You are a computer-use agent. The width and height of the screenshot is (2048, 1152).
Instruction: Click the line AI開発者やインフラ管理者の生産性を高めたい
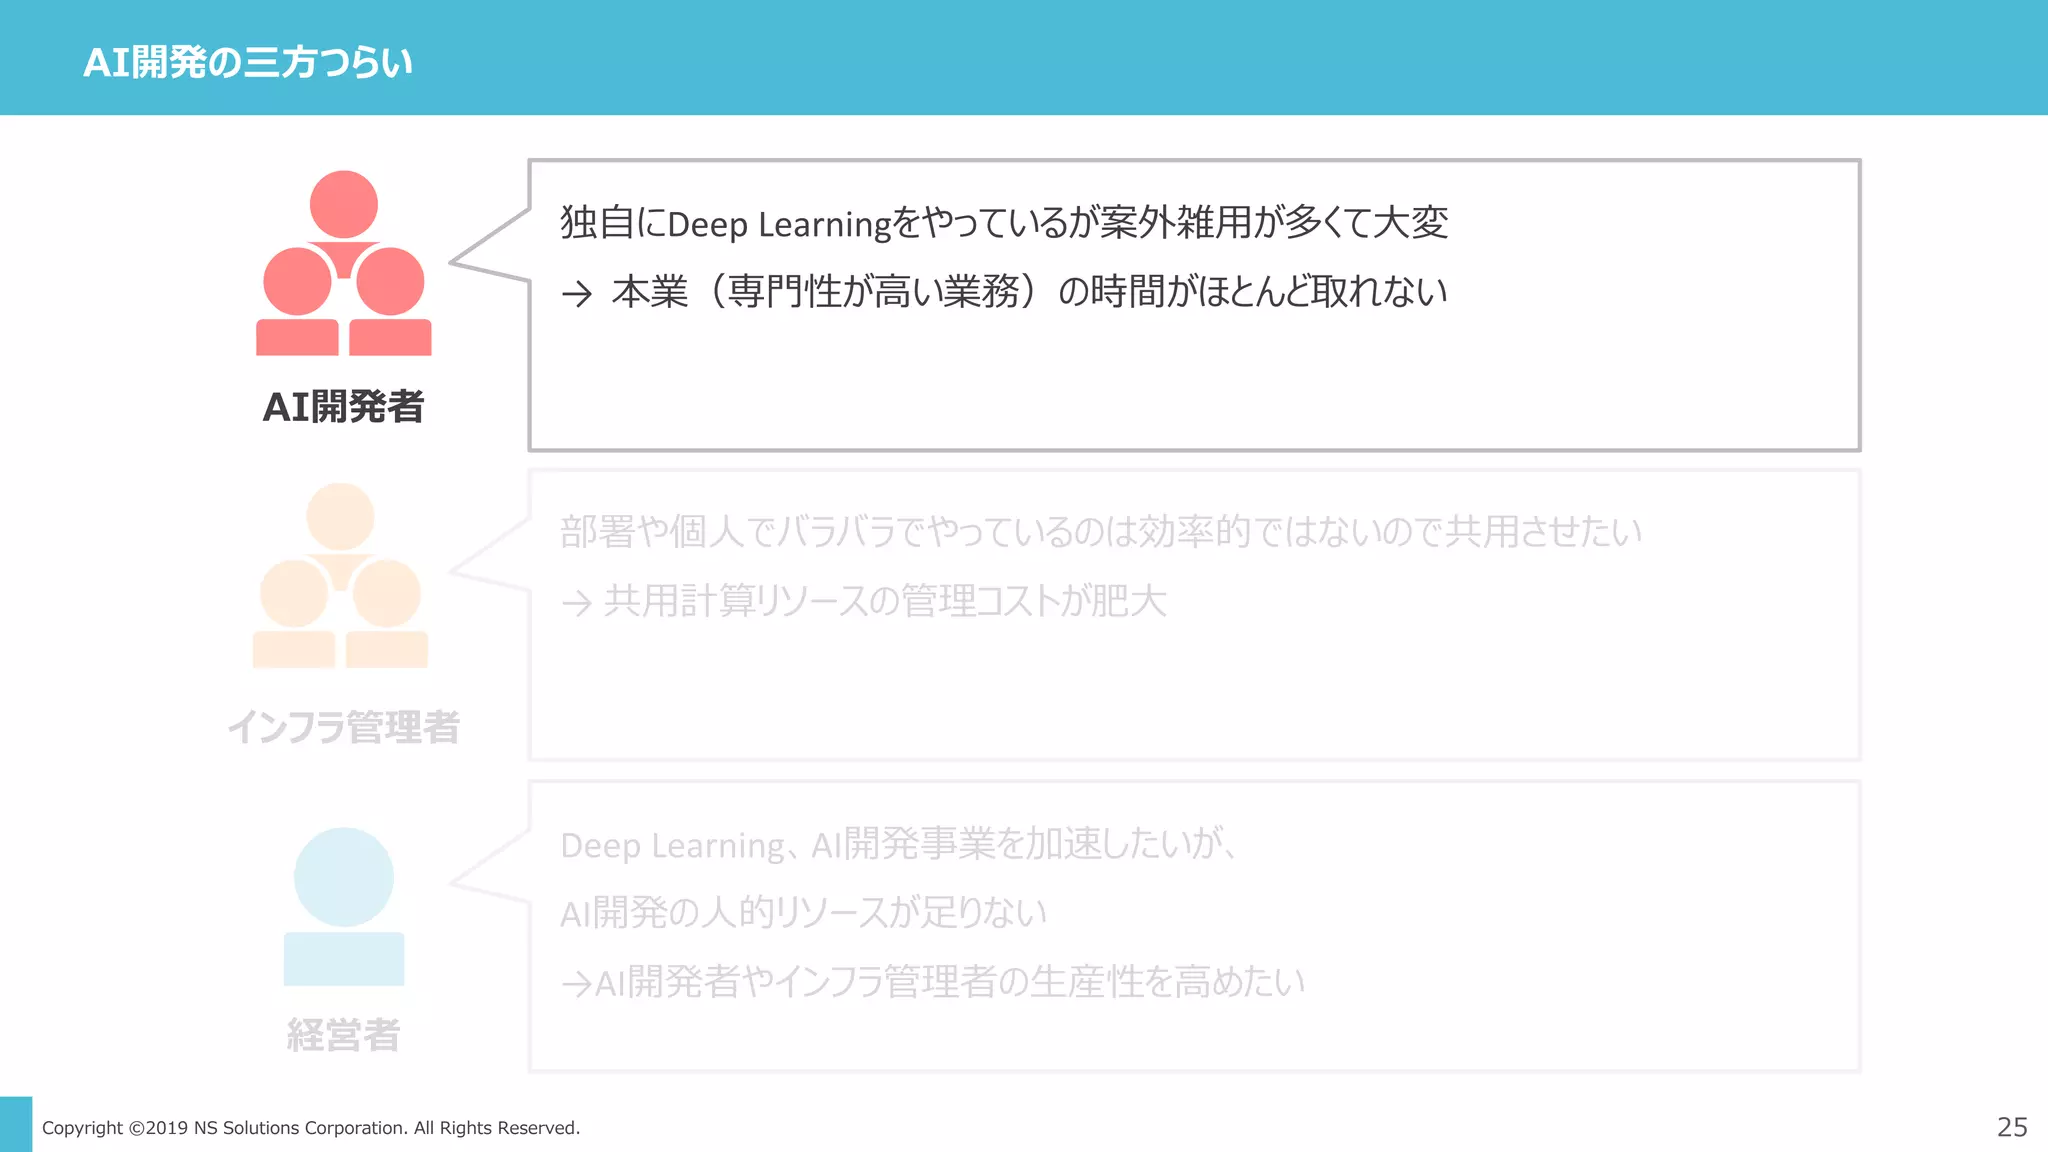950,982
